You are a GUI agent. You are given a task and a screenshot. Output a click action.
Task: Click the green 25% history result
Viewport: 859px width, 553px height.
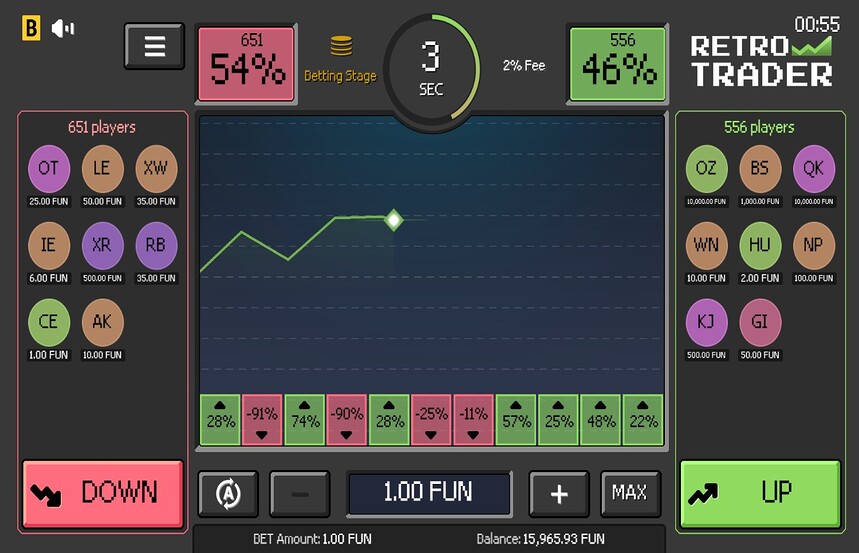558,420
